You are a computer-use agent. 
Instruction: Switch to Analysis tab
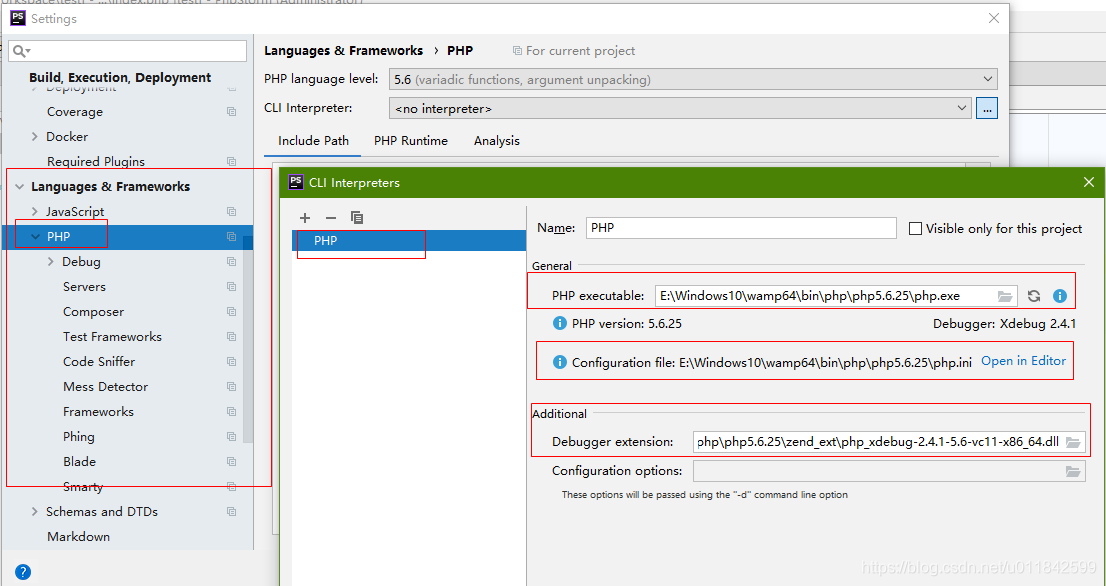[x=497, y=141]
